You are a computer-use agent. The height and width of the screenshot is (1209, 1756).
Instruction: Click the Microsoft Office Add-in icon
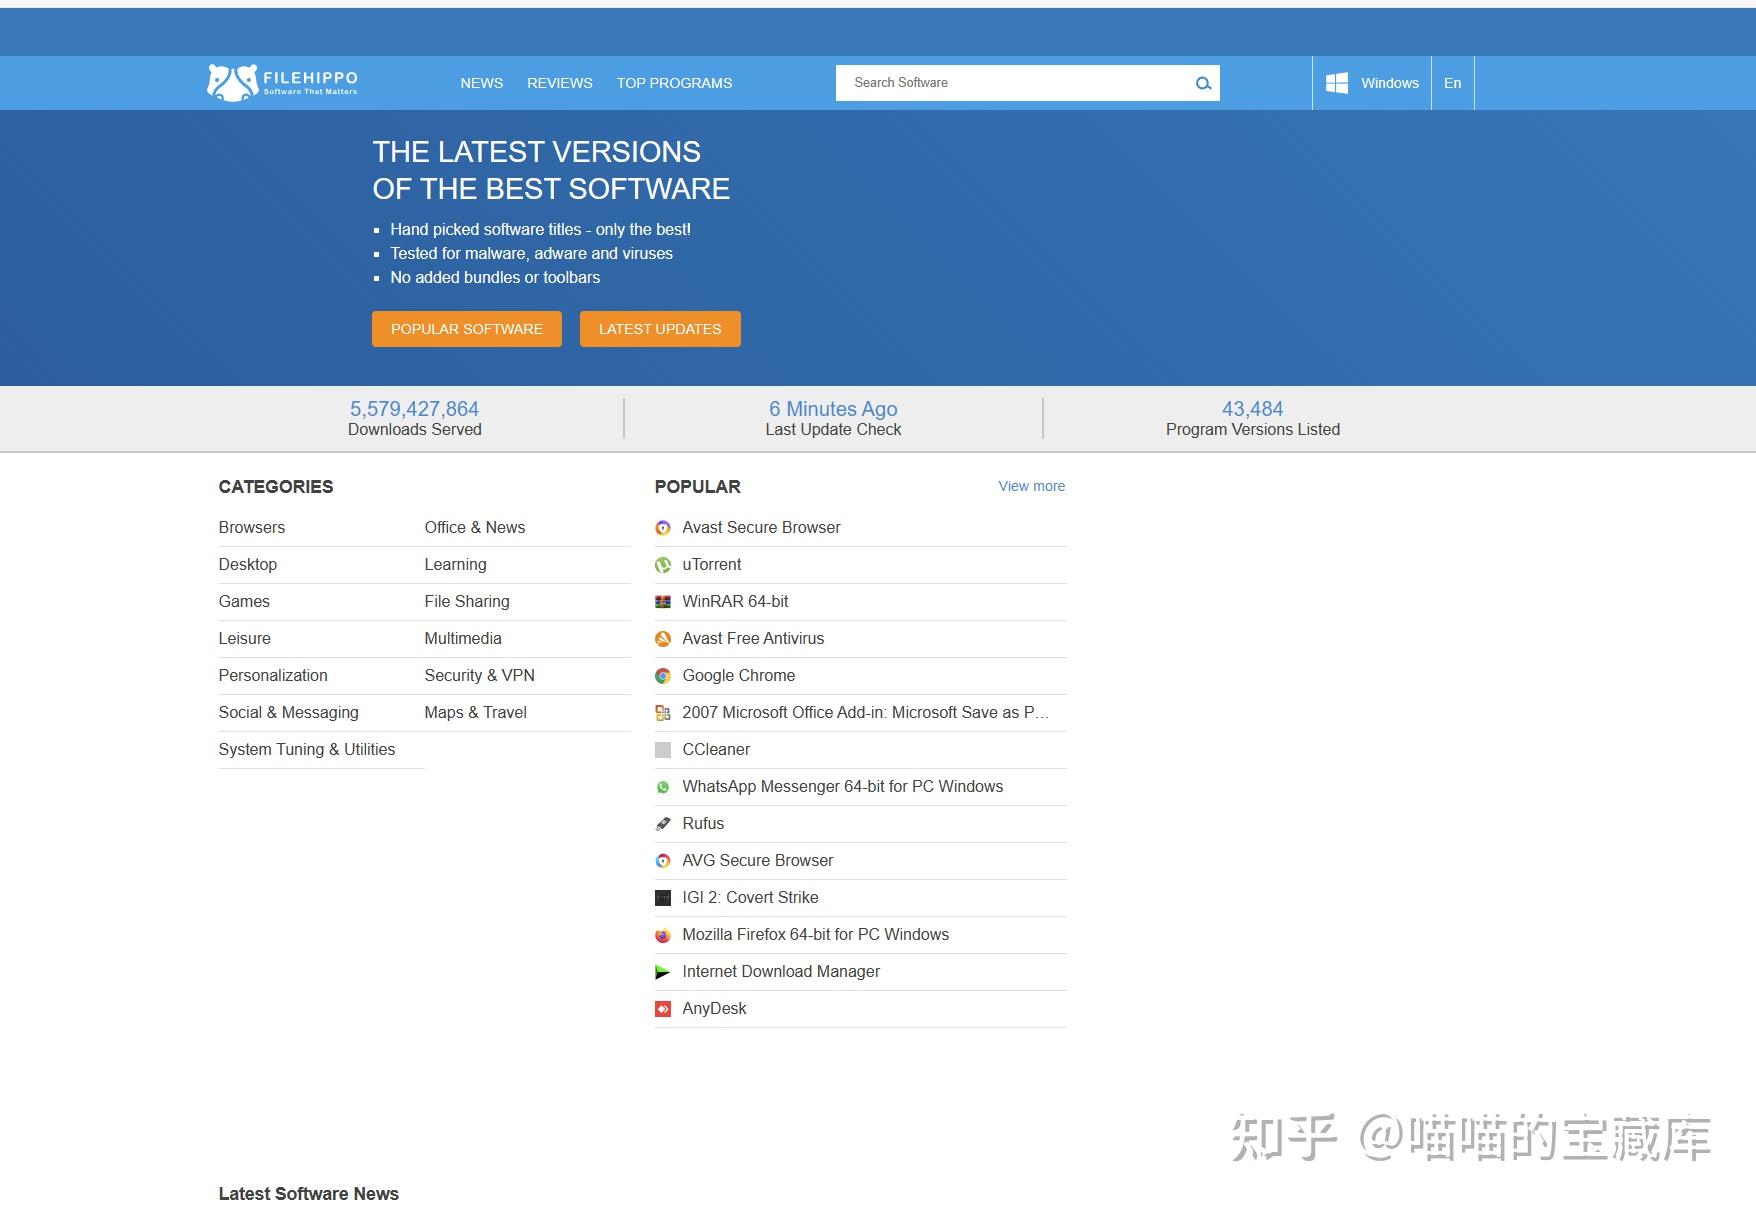(x=663, y=713)
